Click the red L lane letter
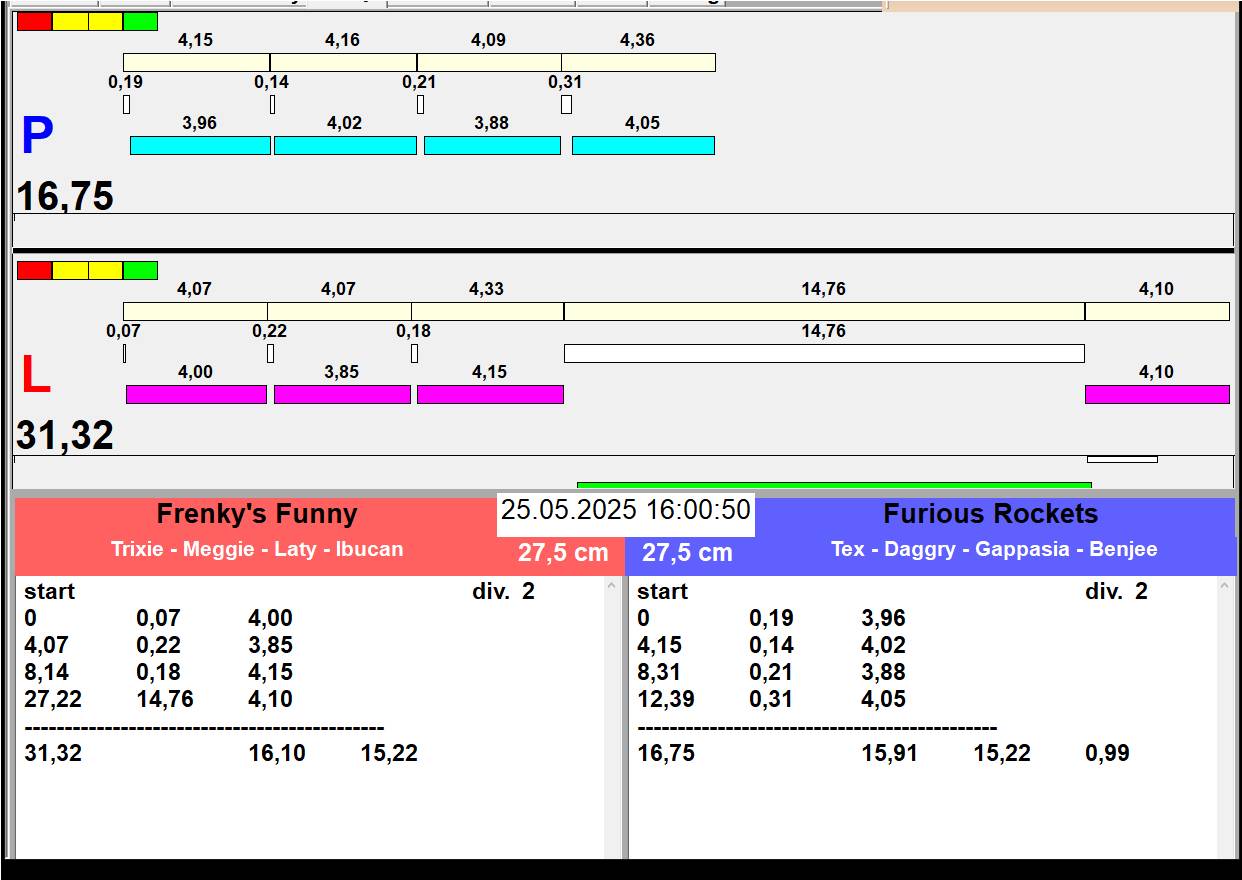 pos(35,376)
